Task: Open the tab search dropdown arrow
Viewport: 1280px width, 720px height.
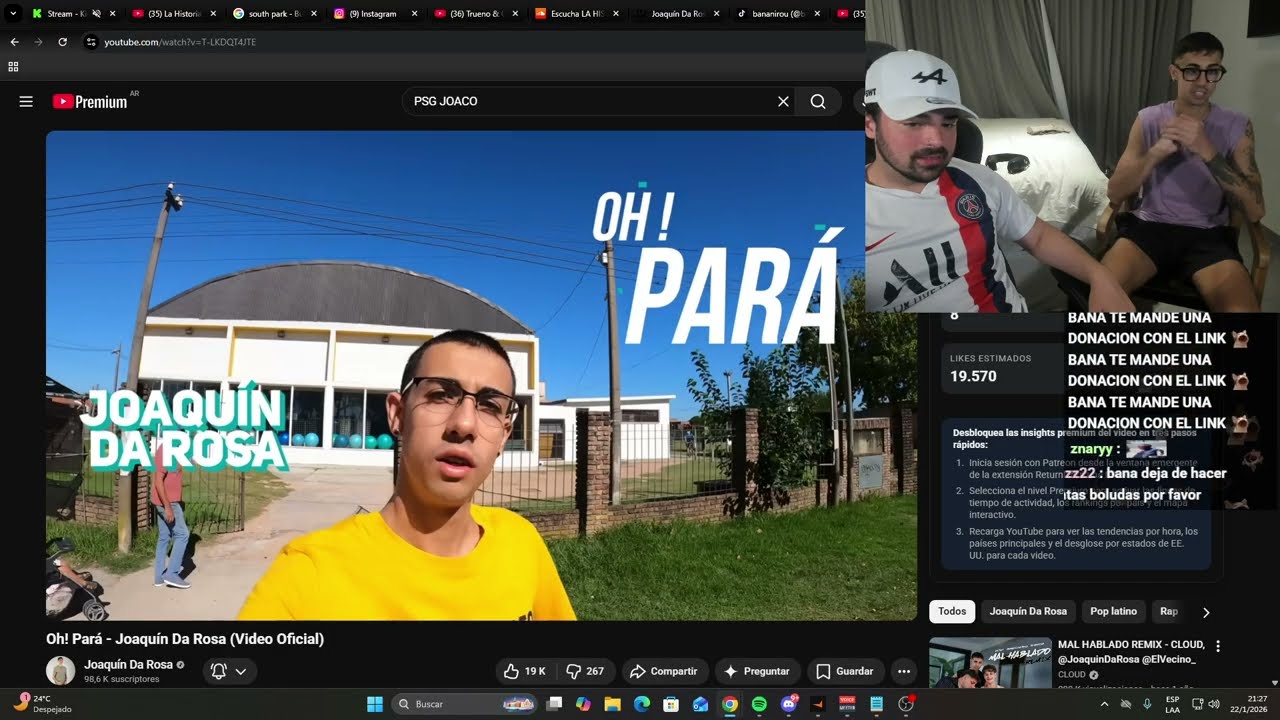Action: click(13, 14)
